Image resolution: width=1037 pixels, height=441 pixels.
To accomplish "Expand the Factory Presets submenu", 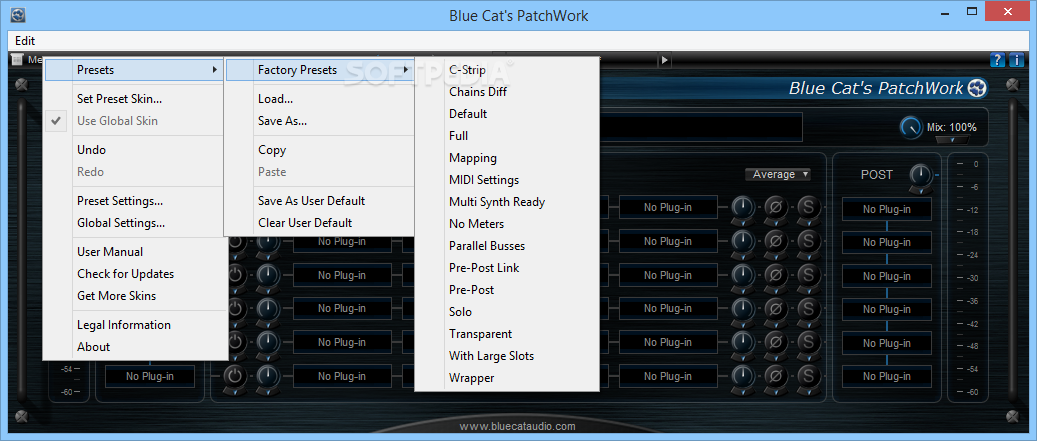I will pyautogui.click(x=320, y=70).
